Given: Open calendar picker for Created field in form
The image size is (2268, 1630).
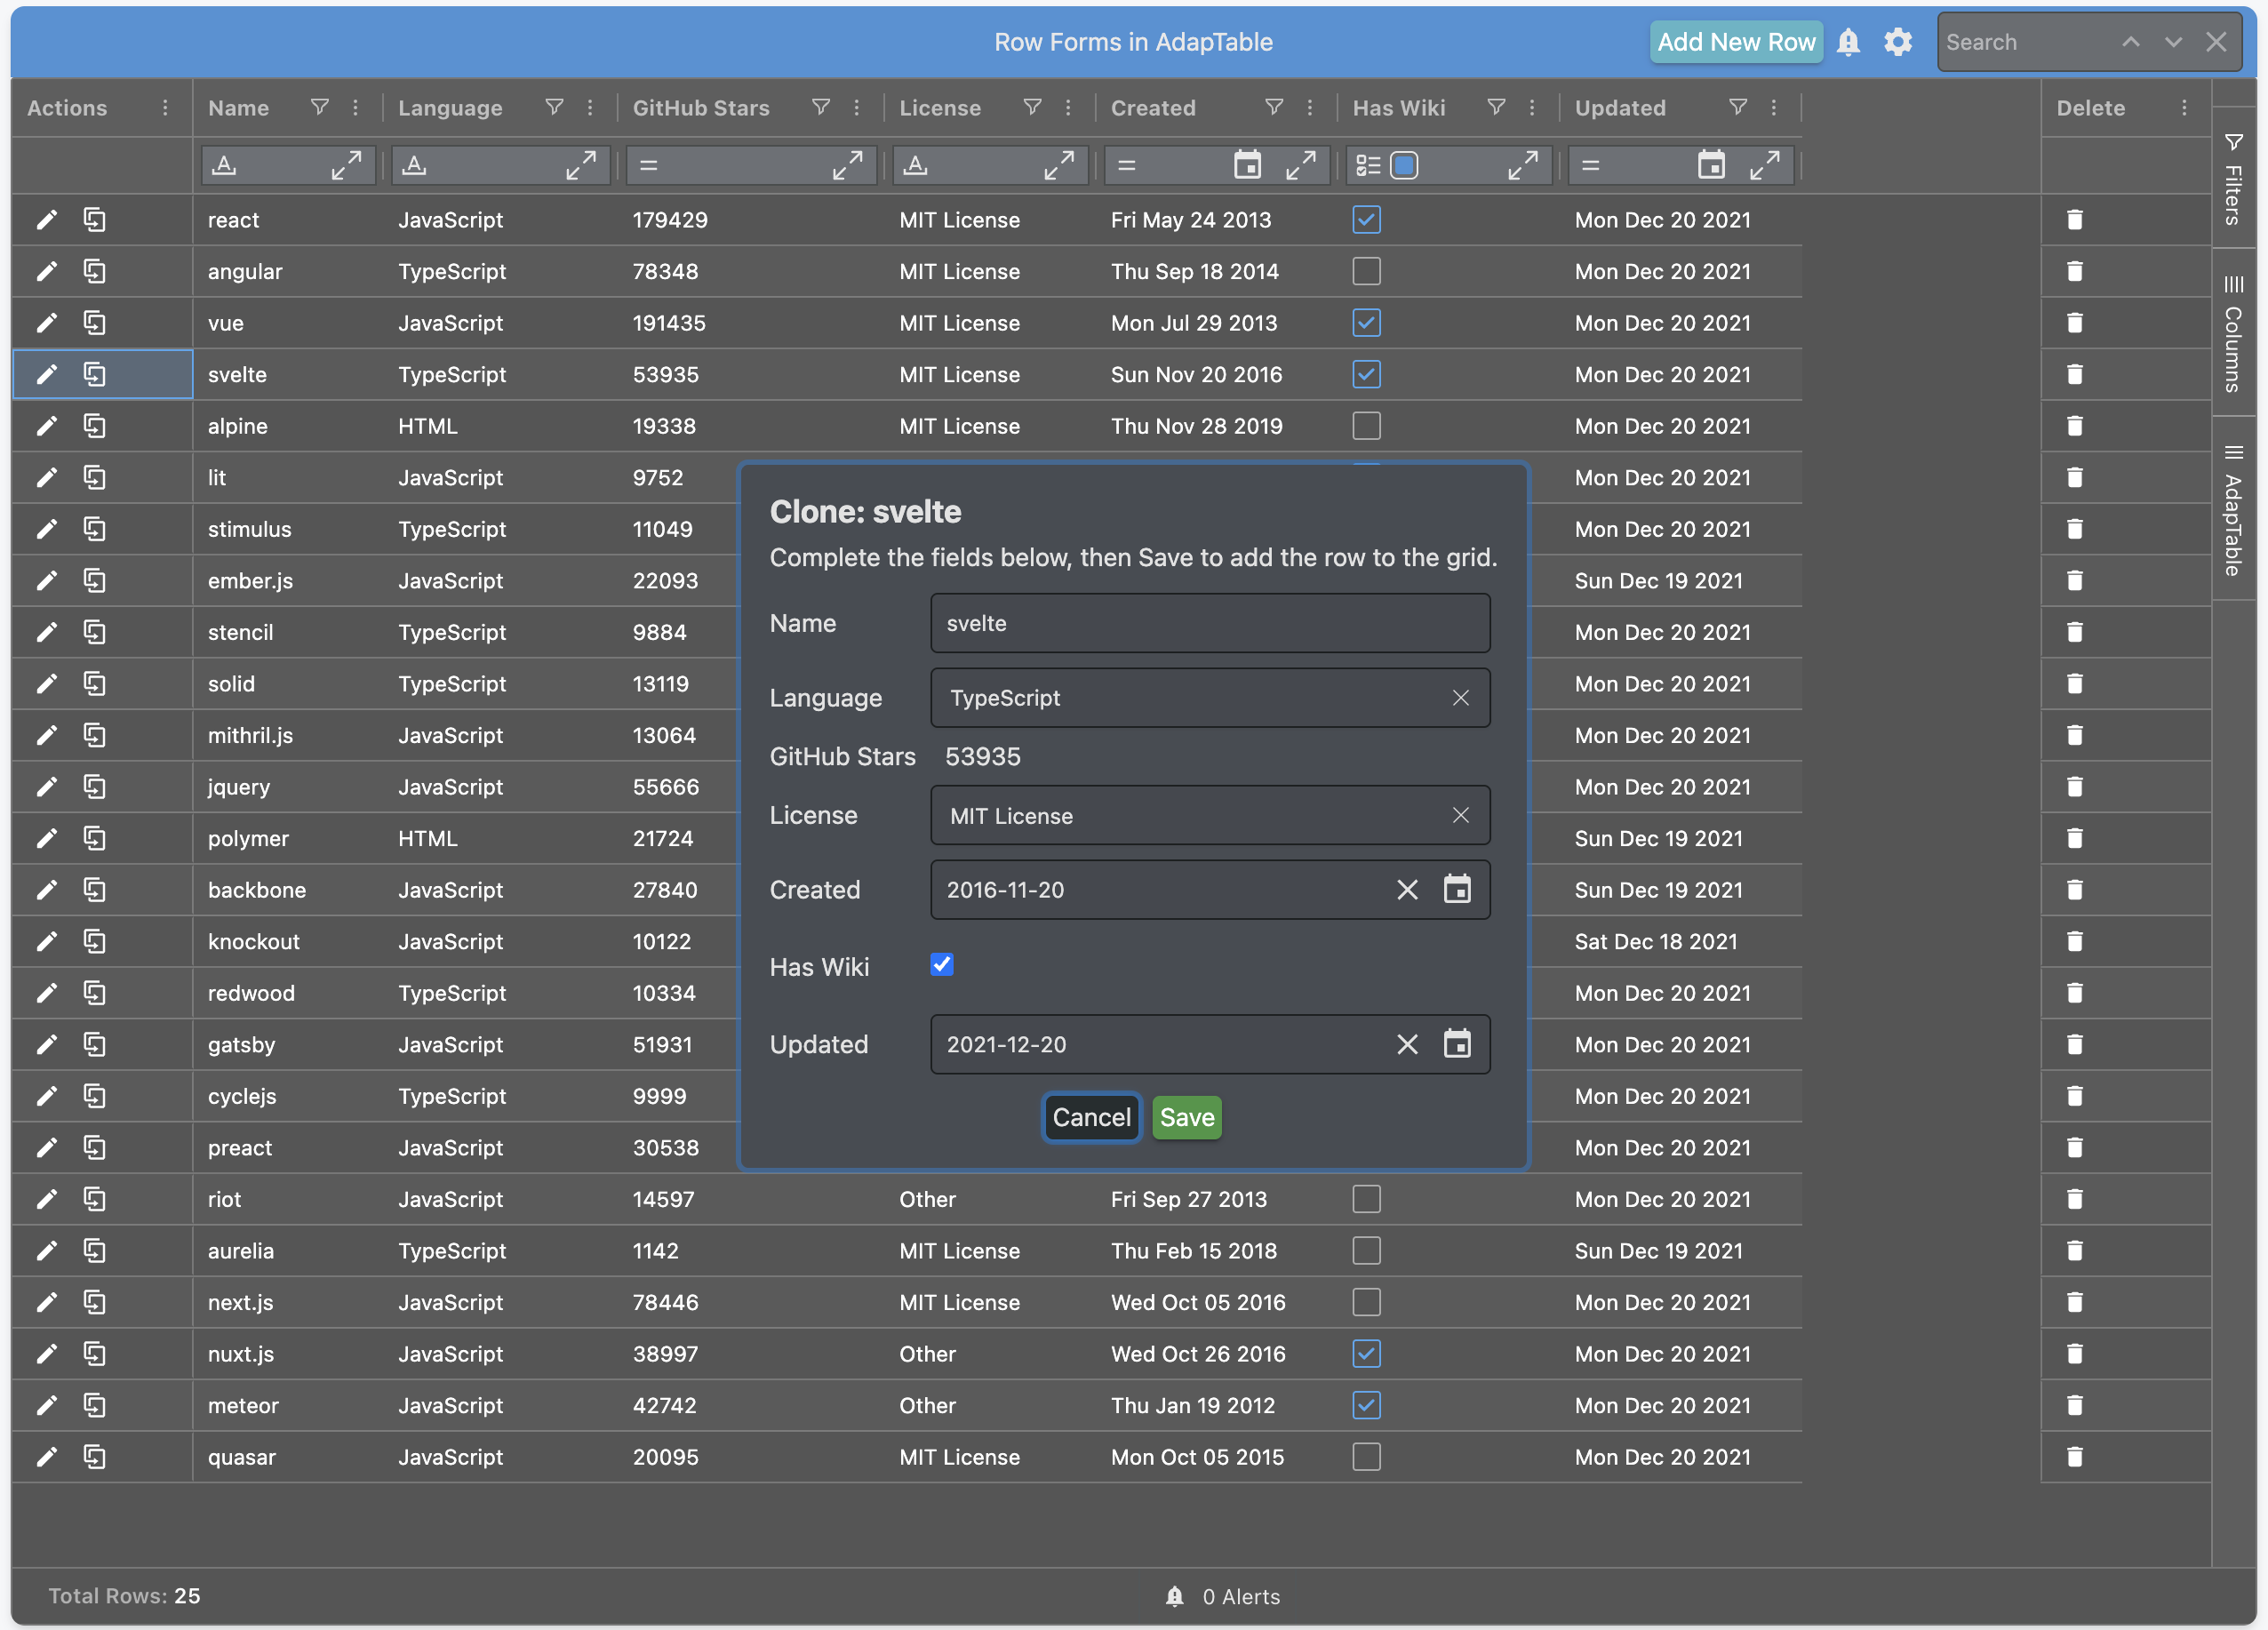Looking at the screenshot, I should pos(1457,889).
